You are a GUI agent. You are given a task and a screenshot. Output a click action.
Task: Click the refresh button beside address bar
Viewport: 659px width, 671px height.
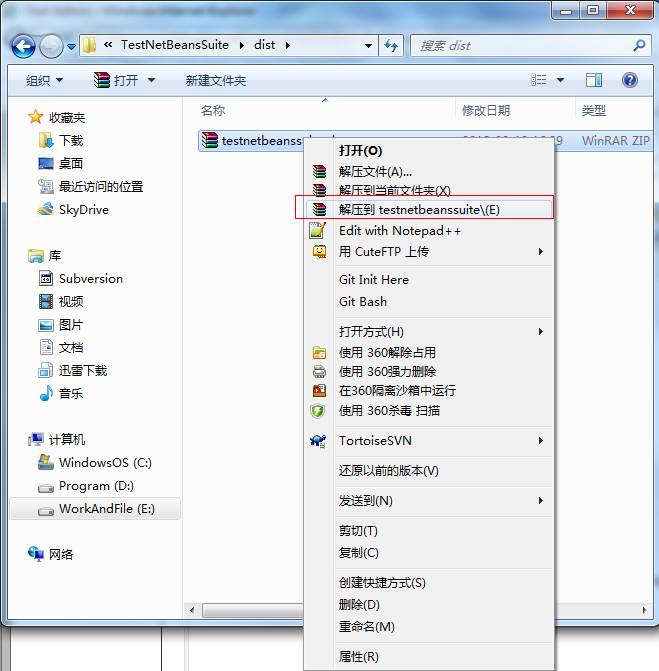pos(392,45)
